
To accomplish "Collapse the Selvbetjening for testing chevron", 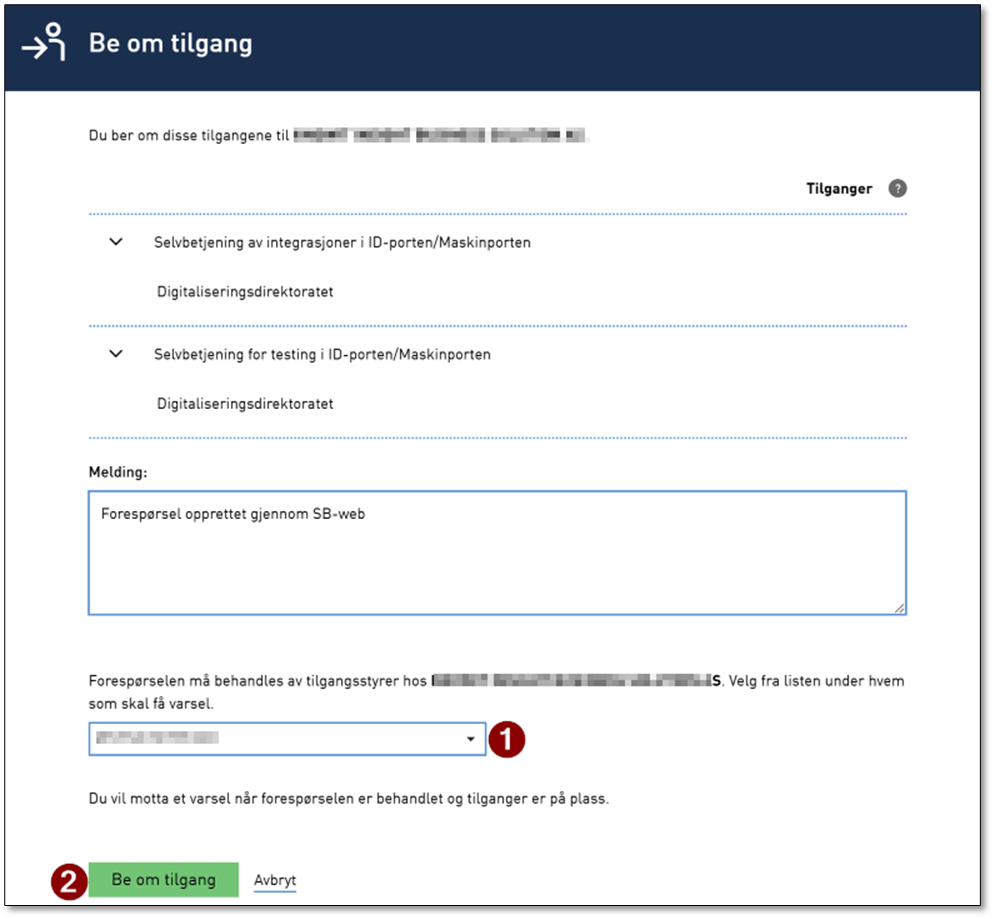I will click(116, 354).
